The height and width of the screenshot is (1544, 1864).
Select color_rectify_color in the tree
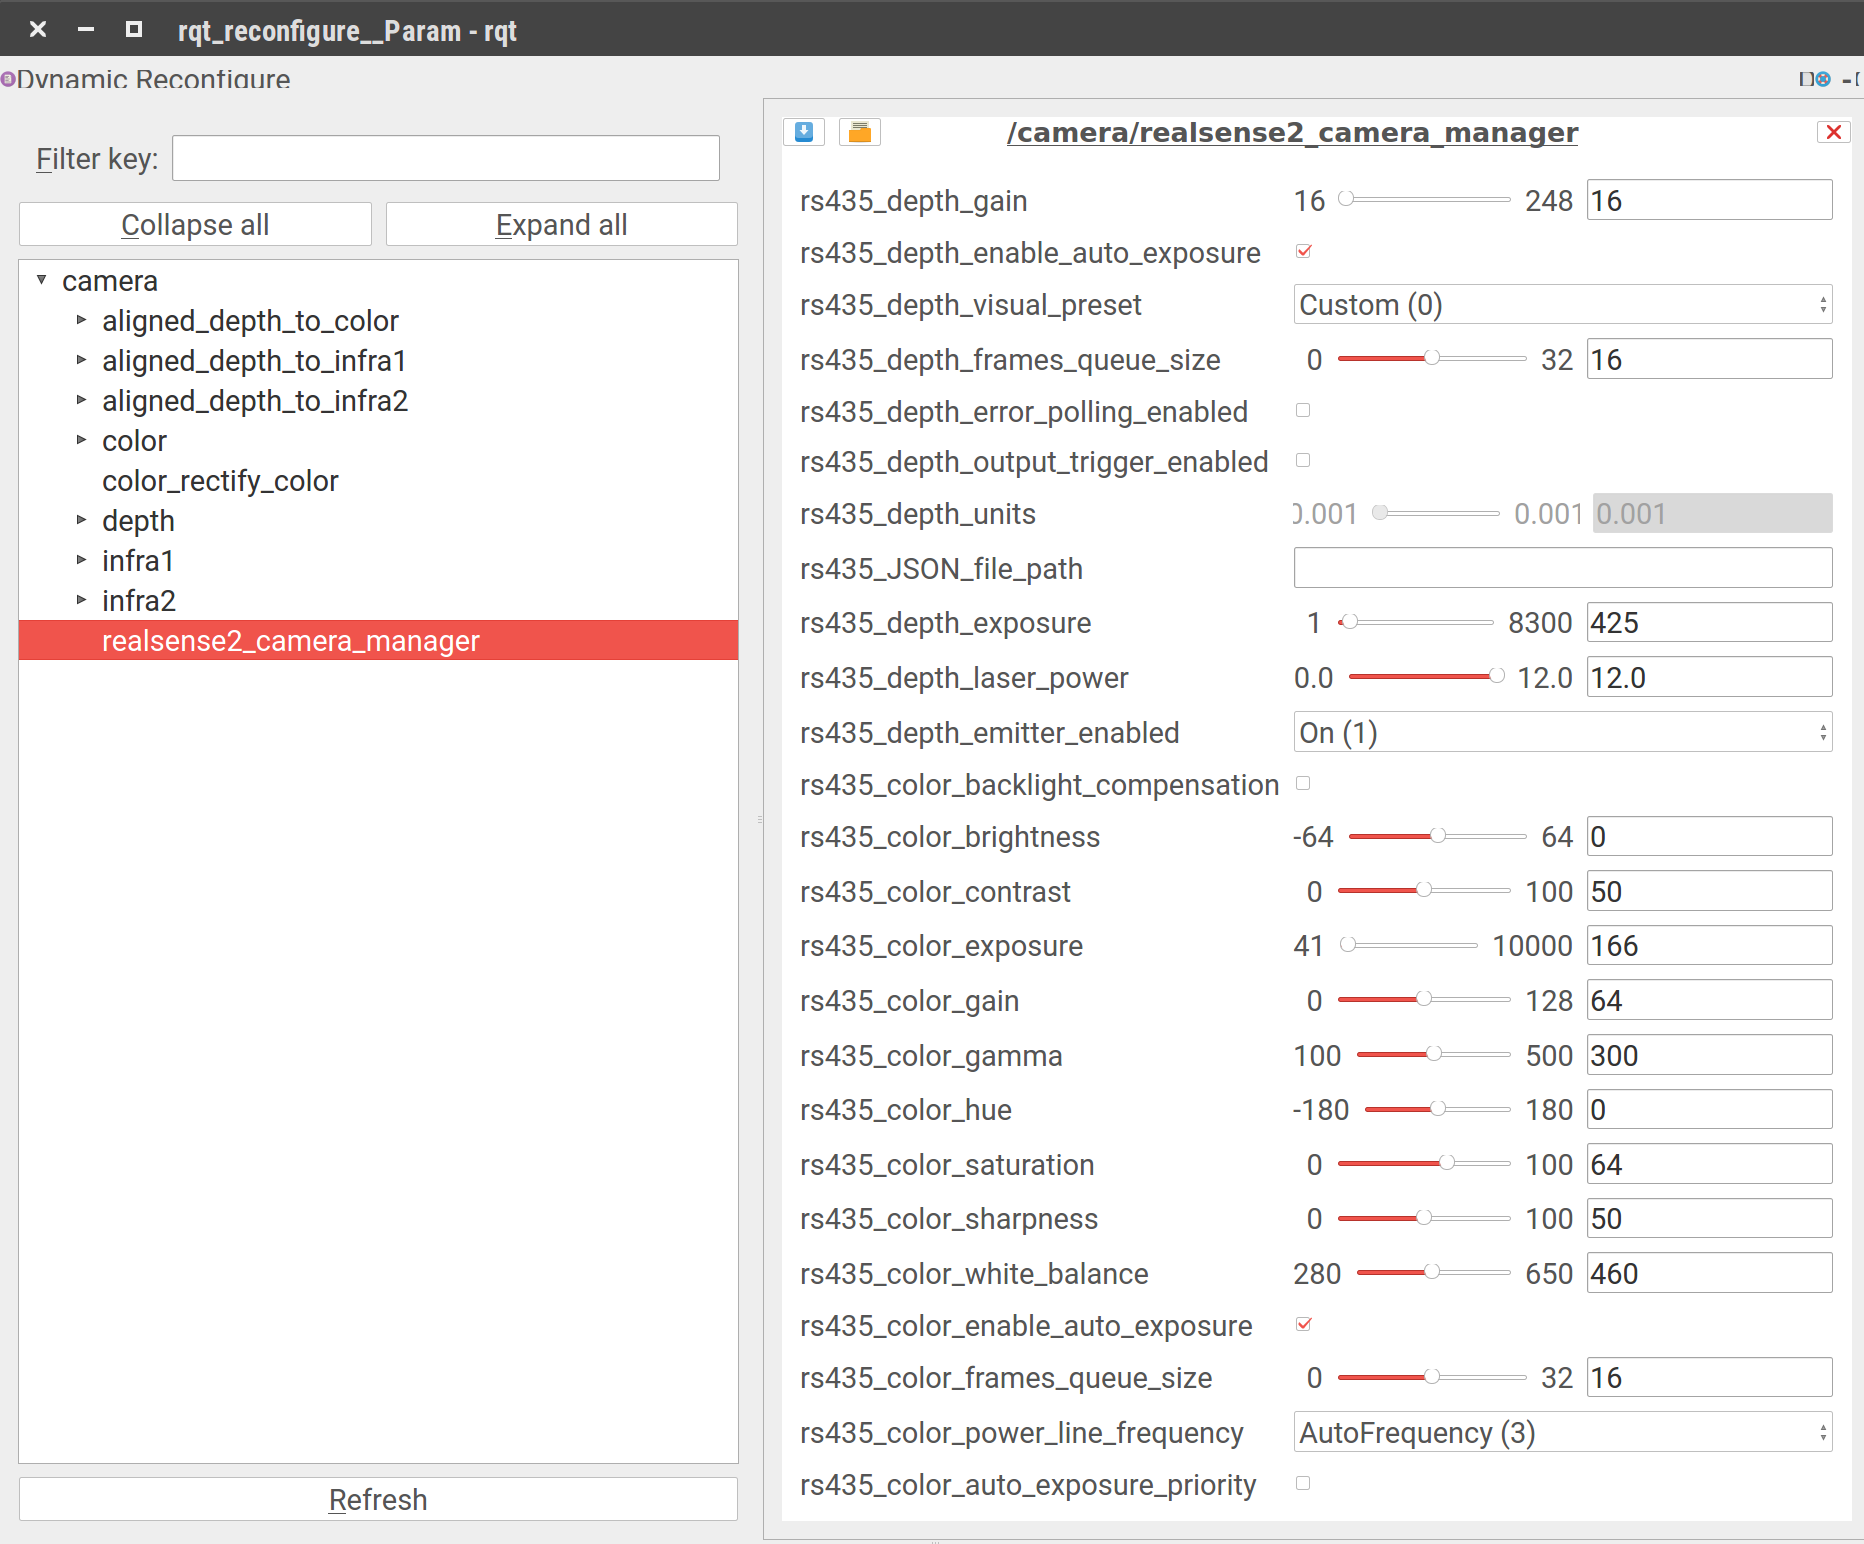(220, 481)
